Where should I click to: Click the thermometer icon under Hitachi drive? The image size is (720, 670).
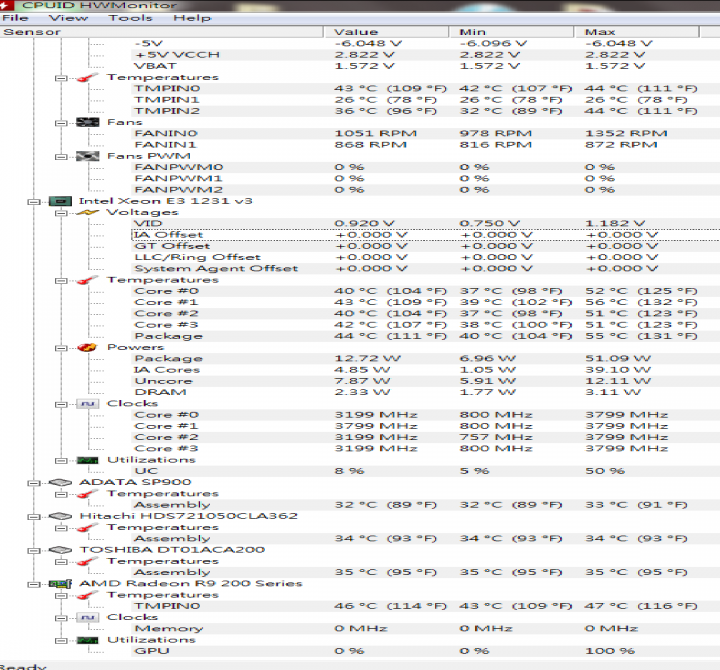[x=87, y=527]
